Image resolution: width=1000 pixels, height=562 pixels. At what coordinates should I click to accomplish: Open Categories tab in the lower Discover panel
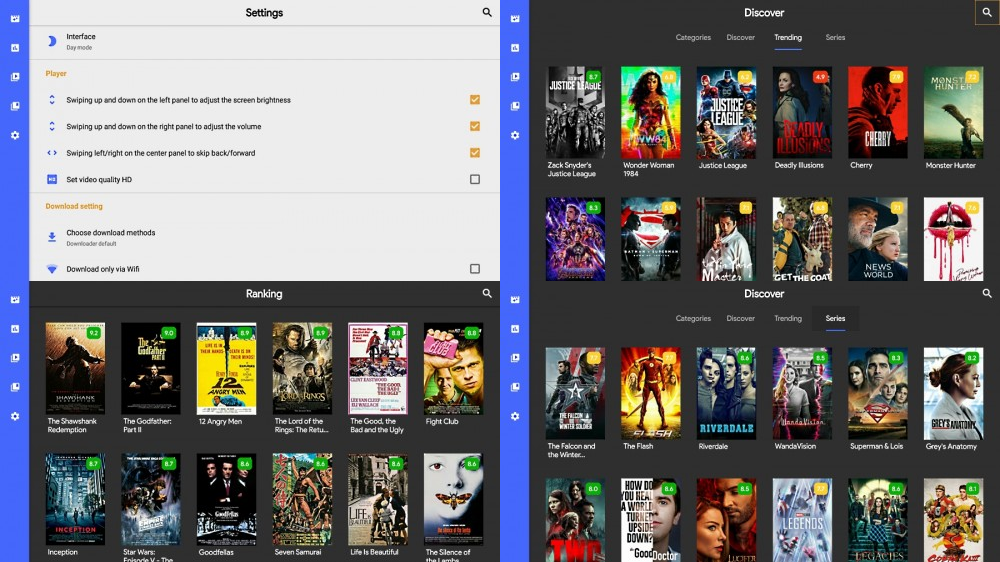pos(693,318)
